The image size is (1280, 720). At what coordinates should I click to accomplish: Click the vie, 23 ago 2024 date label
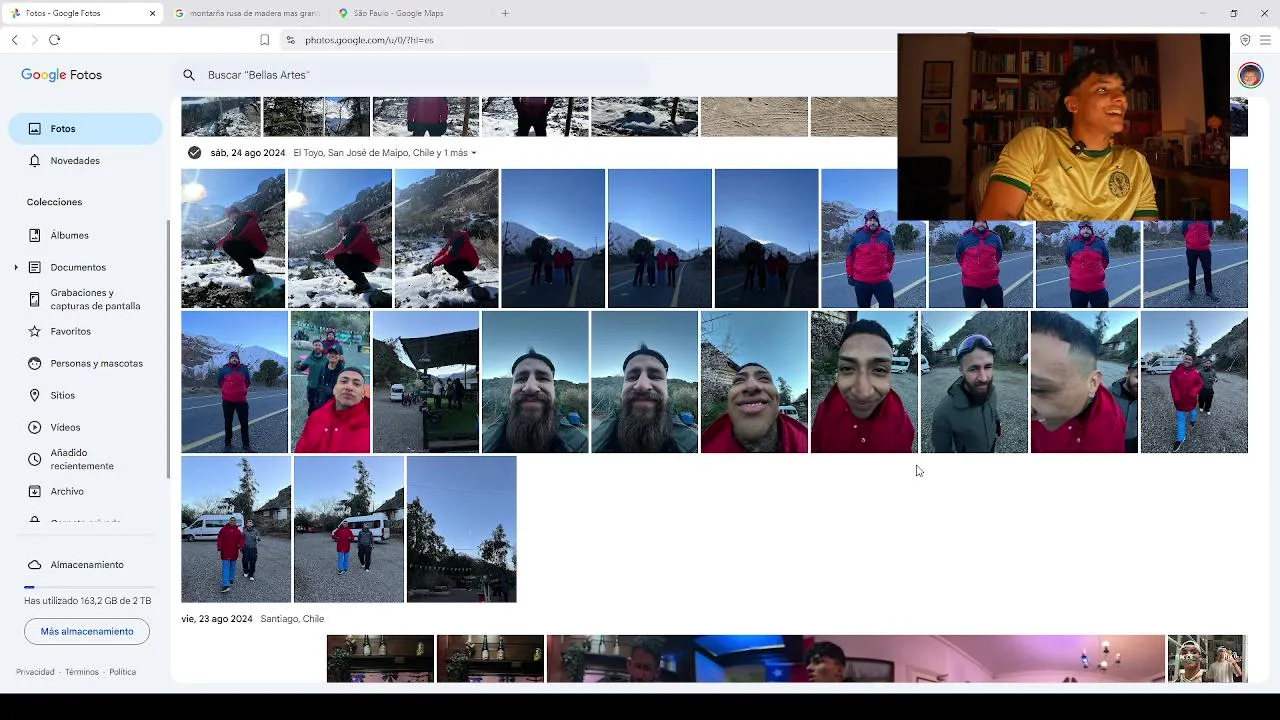click(217, 619)
